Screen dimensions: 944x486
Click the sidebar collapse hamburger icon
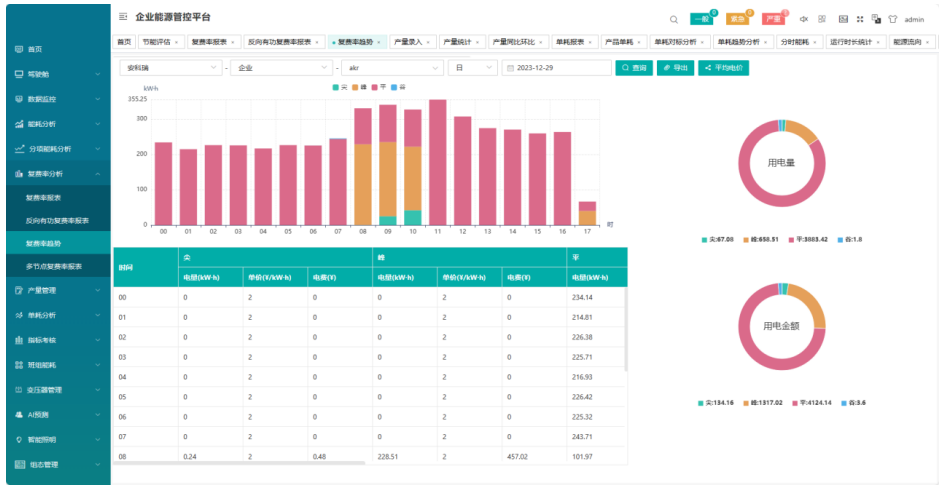[x=123, y=18]
